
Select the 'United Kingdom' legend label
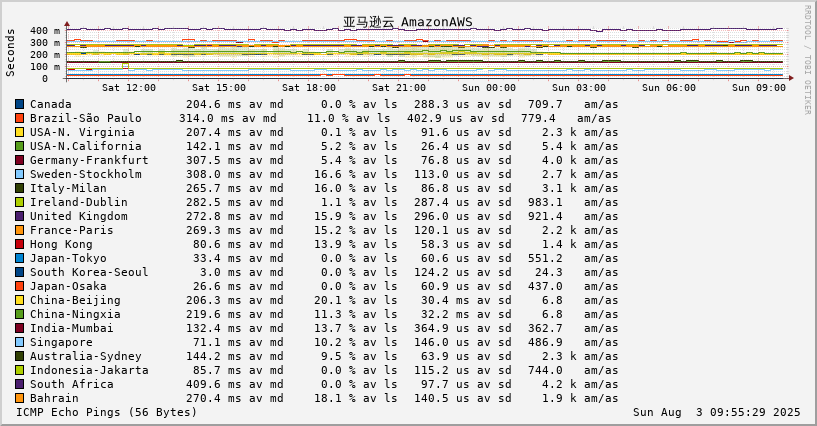tap(79, 216)
